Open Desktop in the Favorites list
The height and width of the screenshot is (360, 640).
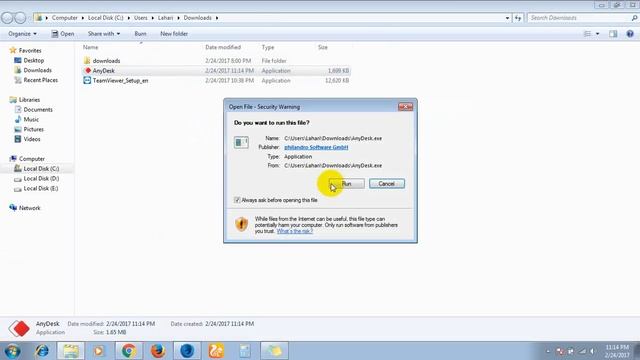click(33, 60)
